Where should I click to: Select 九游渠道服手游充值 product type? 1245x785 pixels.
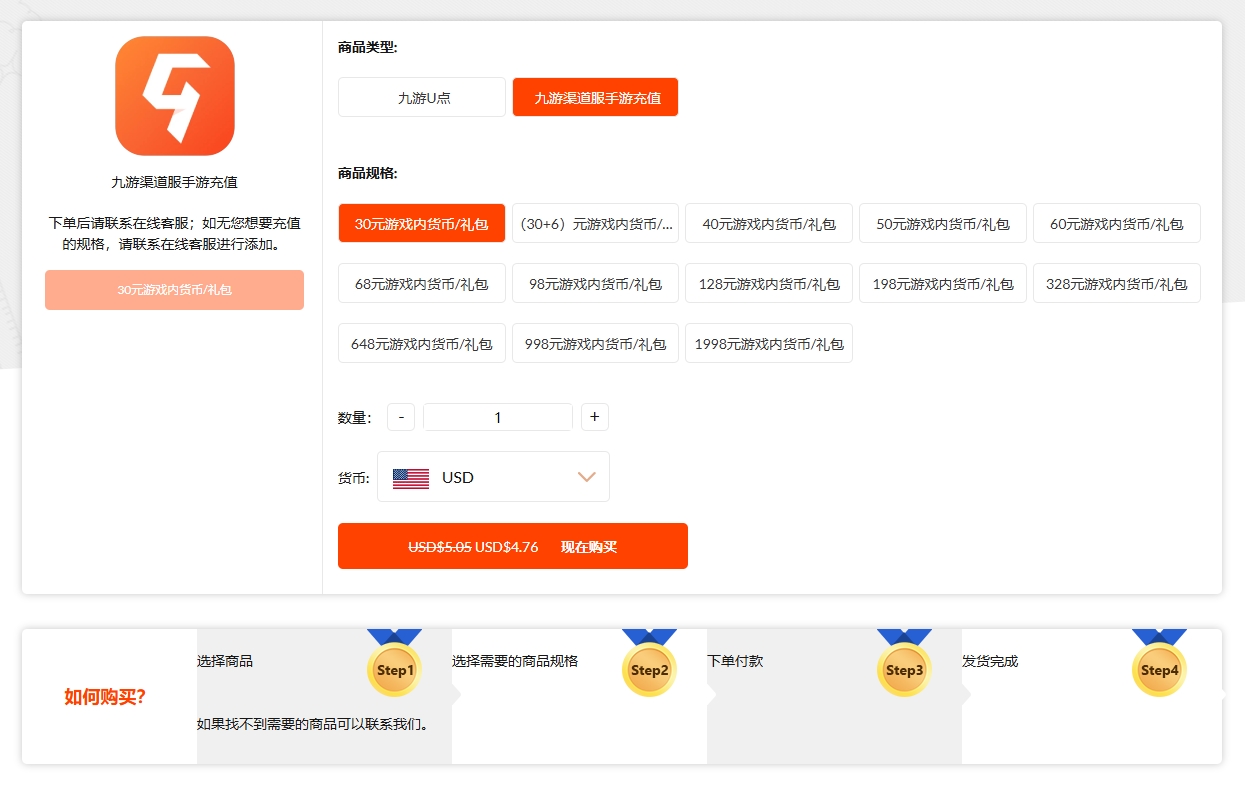pyautogui.click(x=596, y=97)
